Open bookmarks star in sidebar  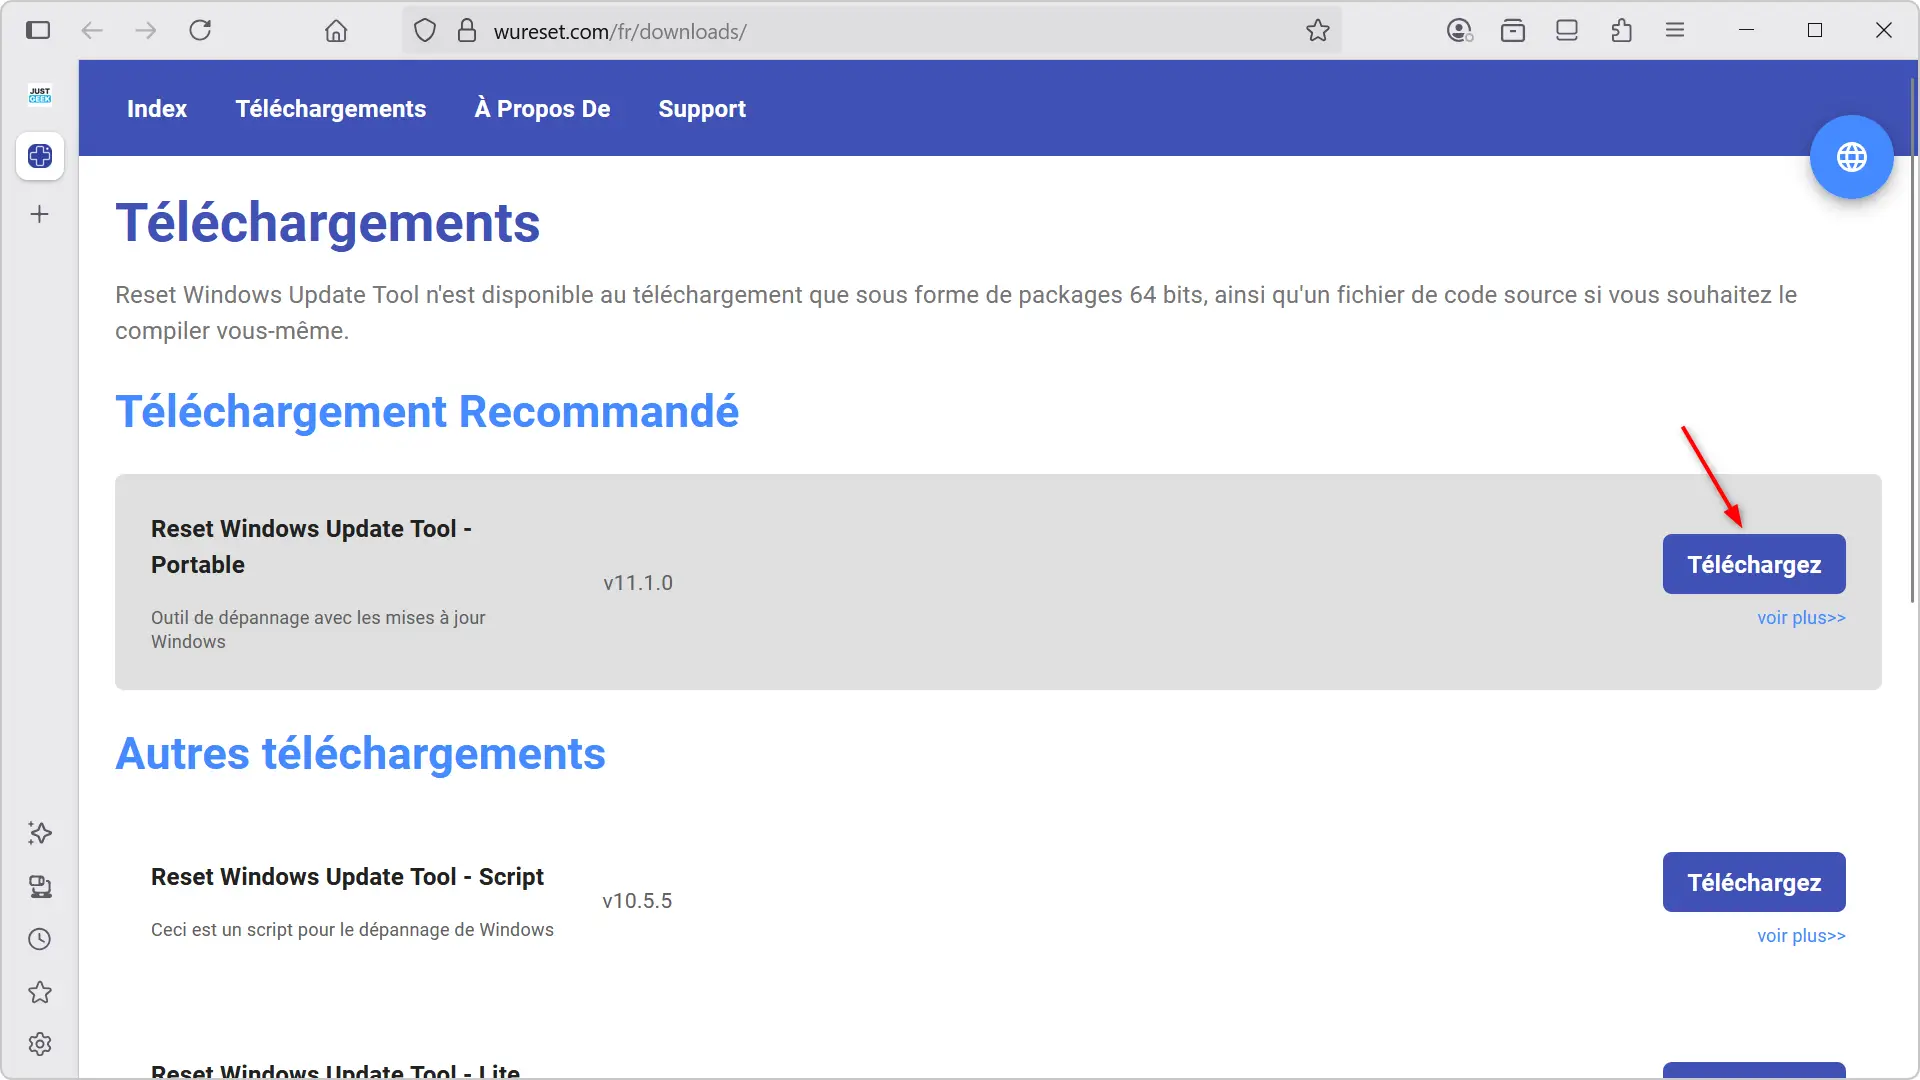pos(40,992)
